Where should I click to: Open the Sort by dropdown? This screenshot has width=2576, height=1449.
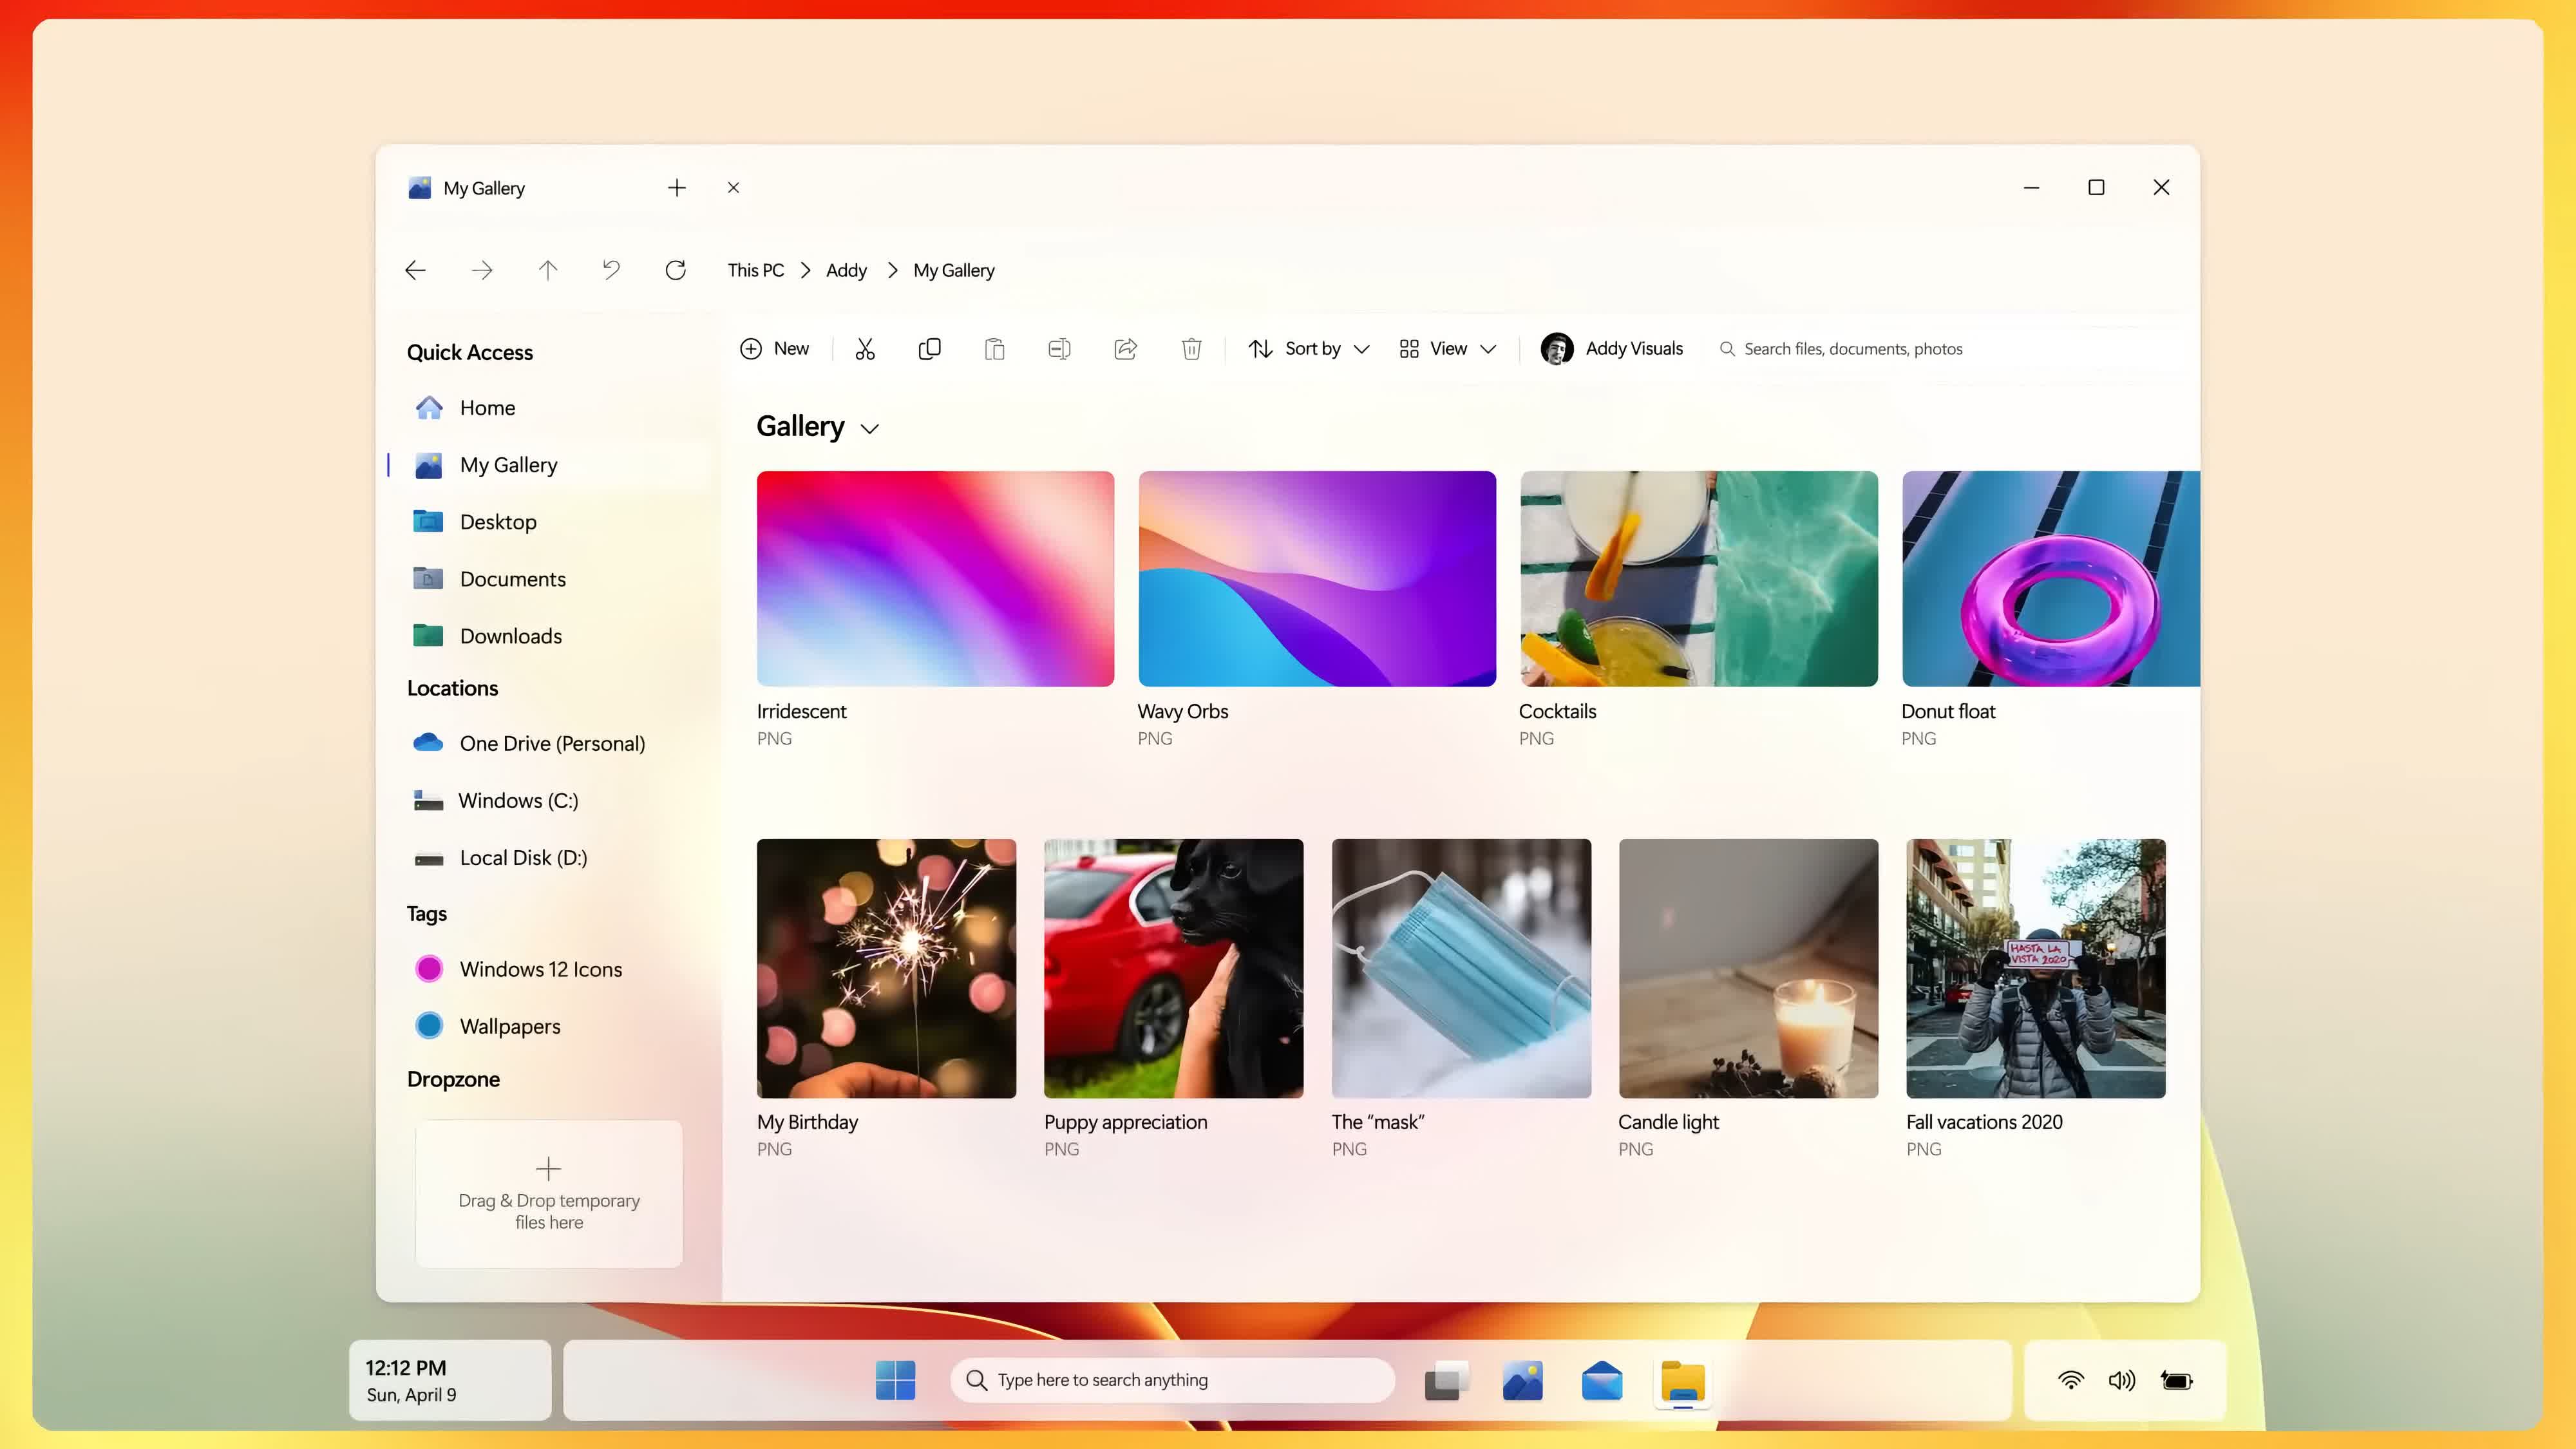1308,349
